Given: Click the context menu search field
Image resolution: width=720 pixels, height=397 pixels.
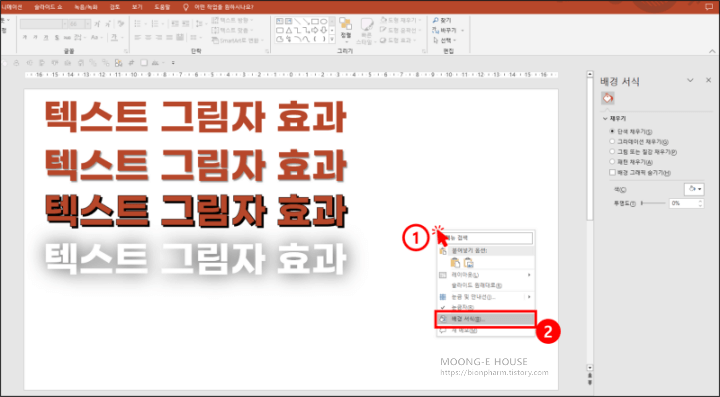Looking at the screenshot, I should [487, 238].
